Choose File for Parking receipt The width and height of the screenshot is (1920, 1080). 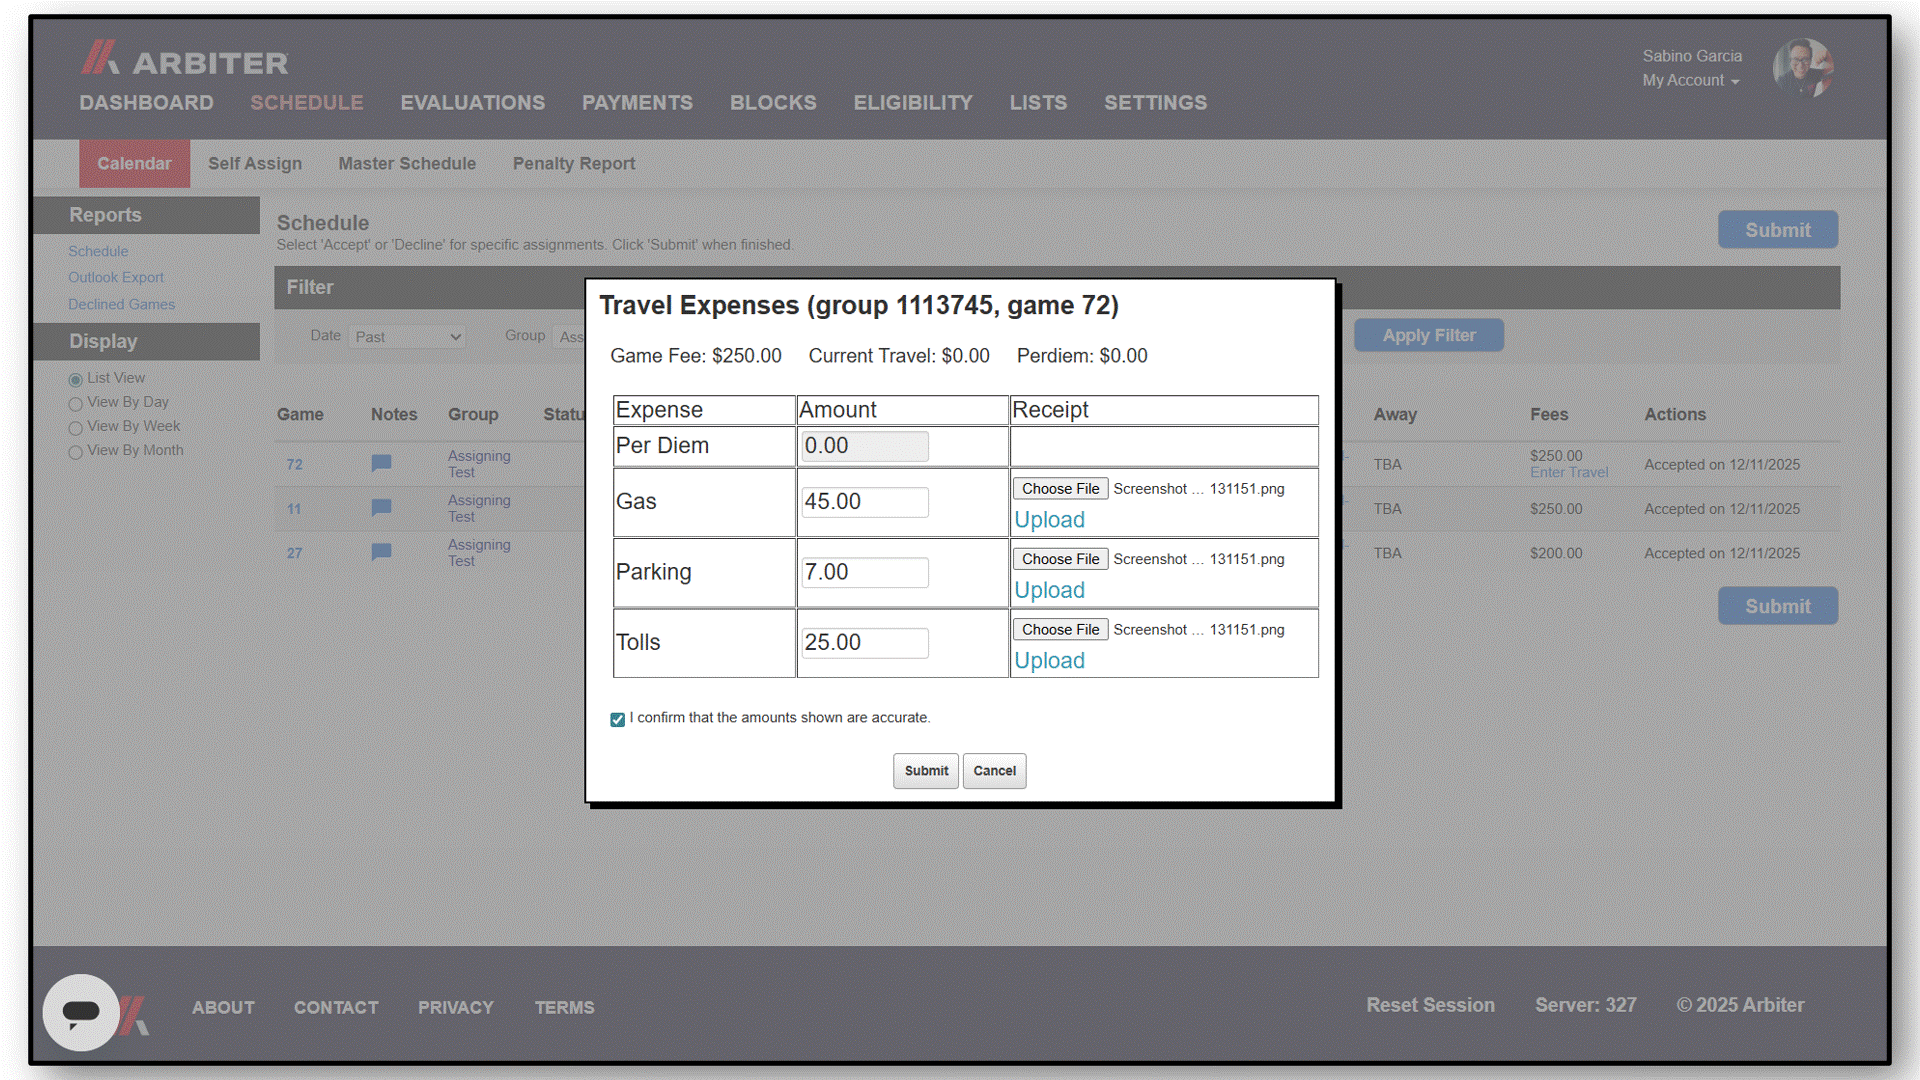click(x=1060, y=559)
